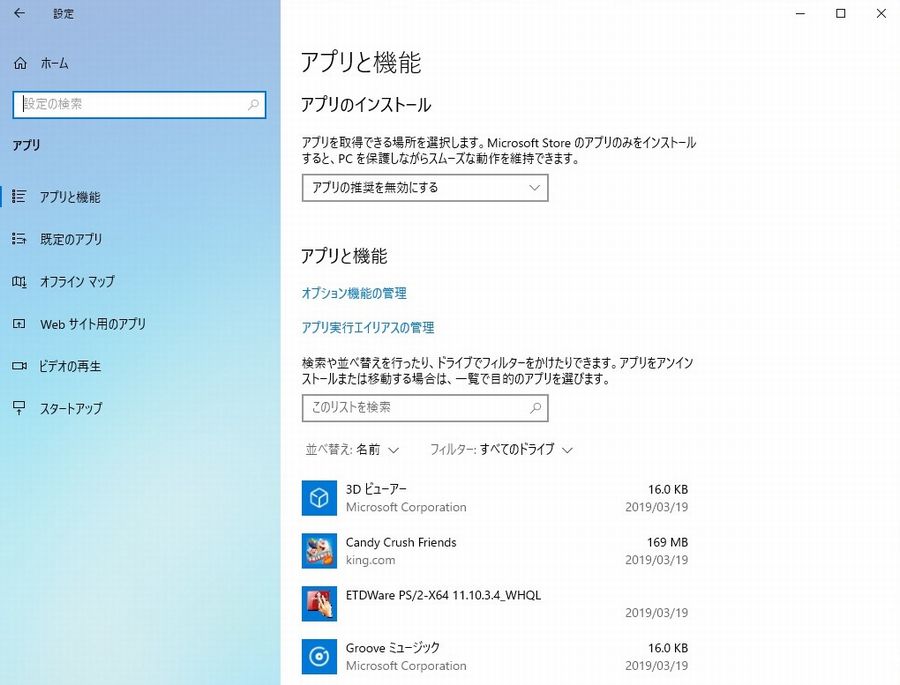
Task: Click the アプリと機能 sidebar list icon
Action: (19, 197)
